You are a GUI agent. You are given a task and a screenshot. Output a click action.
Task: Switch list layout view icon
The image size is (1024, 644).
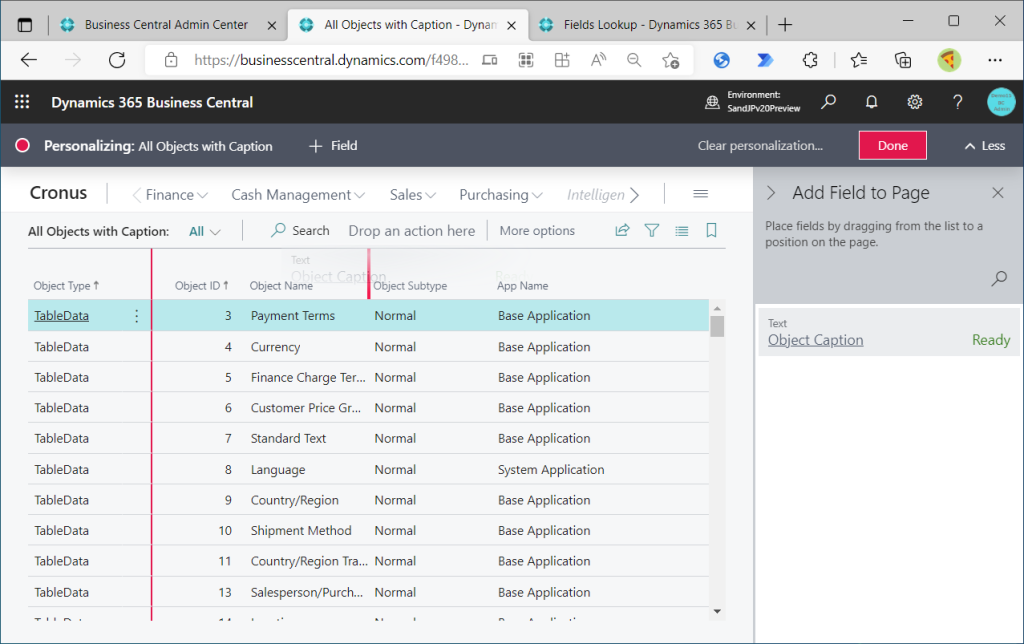point(682,230)
